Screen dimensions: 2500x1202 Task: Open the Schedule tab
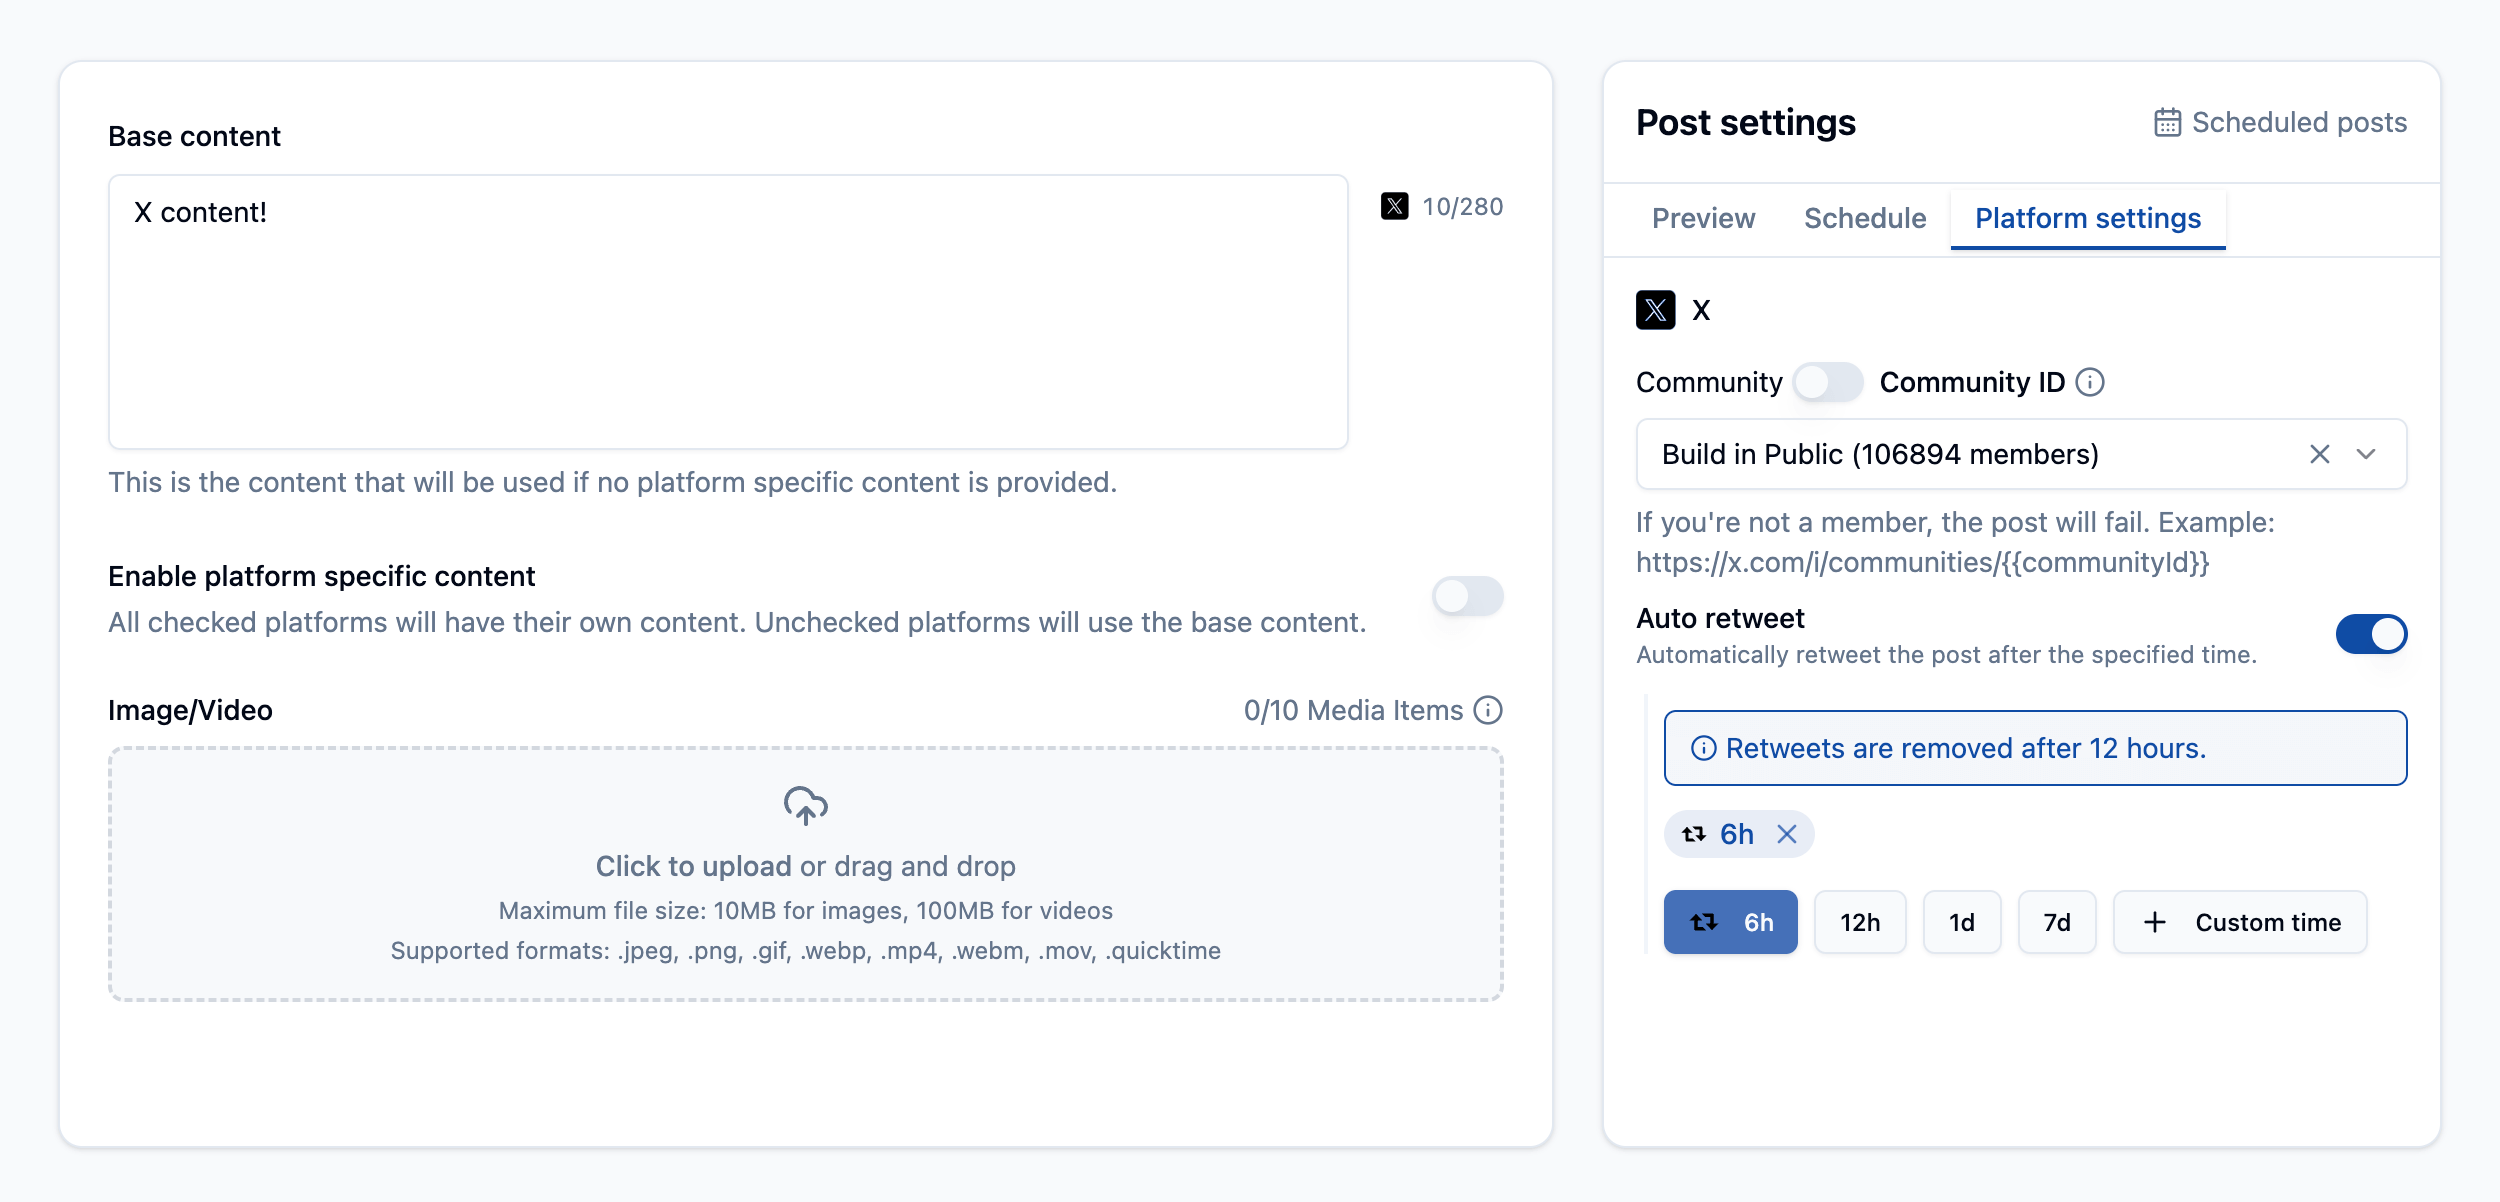[1865, 218]
